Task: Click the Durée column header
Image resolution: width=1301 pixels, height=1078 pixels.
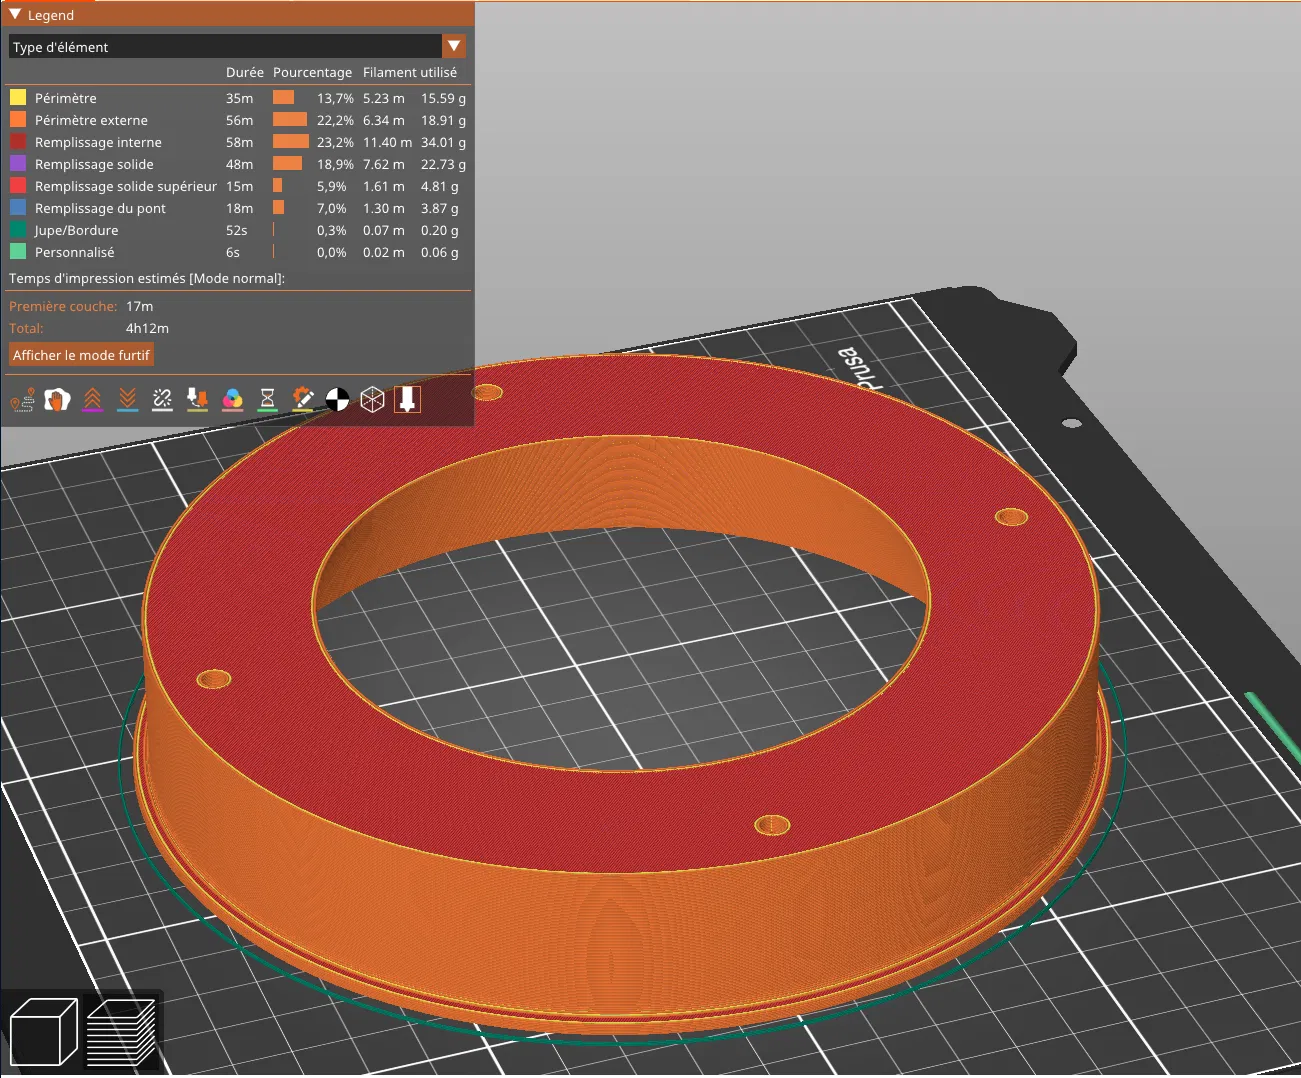Action: click(245, 72)
